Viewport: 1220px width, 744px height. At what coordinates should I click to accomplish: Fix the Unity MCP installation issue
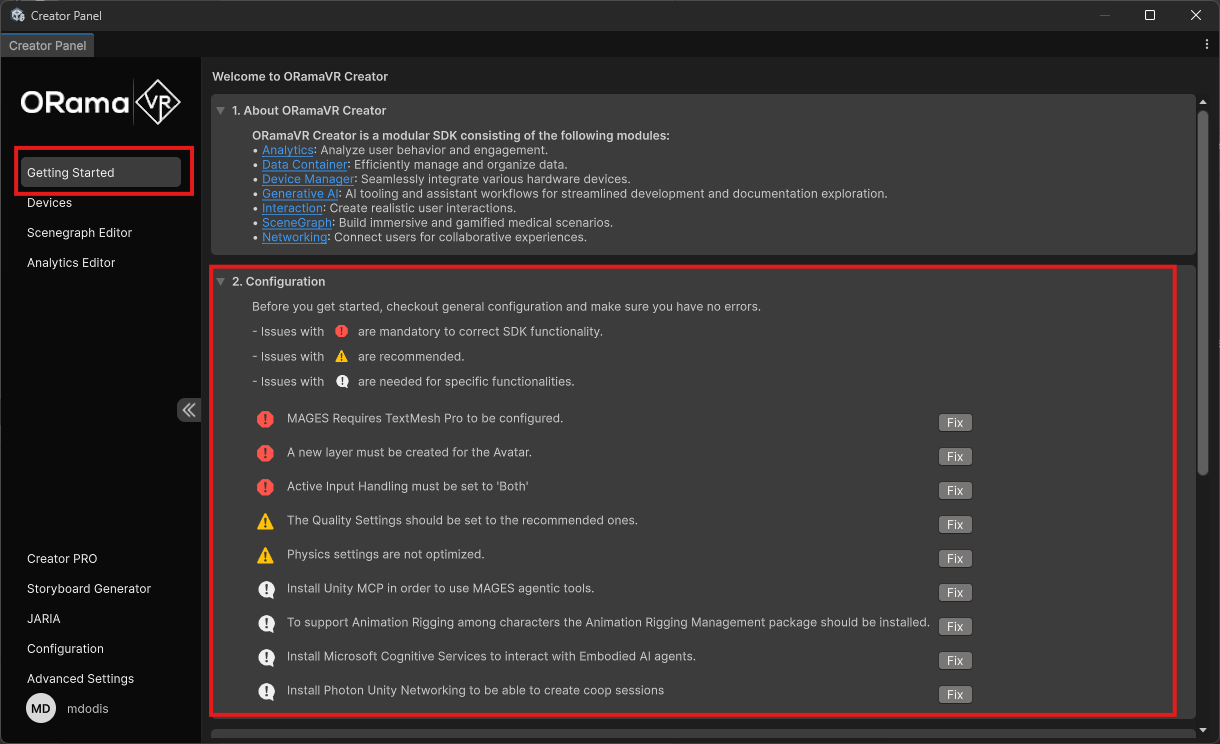point(955,593)
